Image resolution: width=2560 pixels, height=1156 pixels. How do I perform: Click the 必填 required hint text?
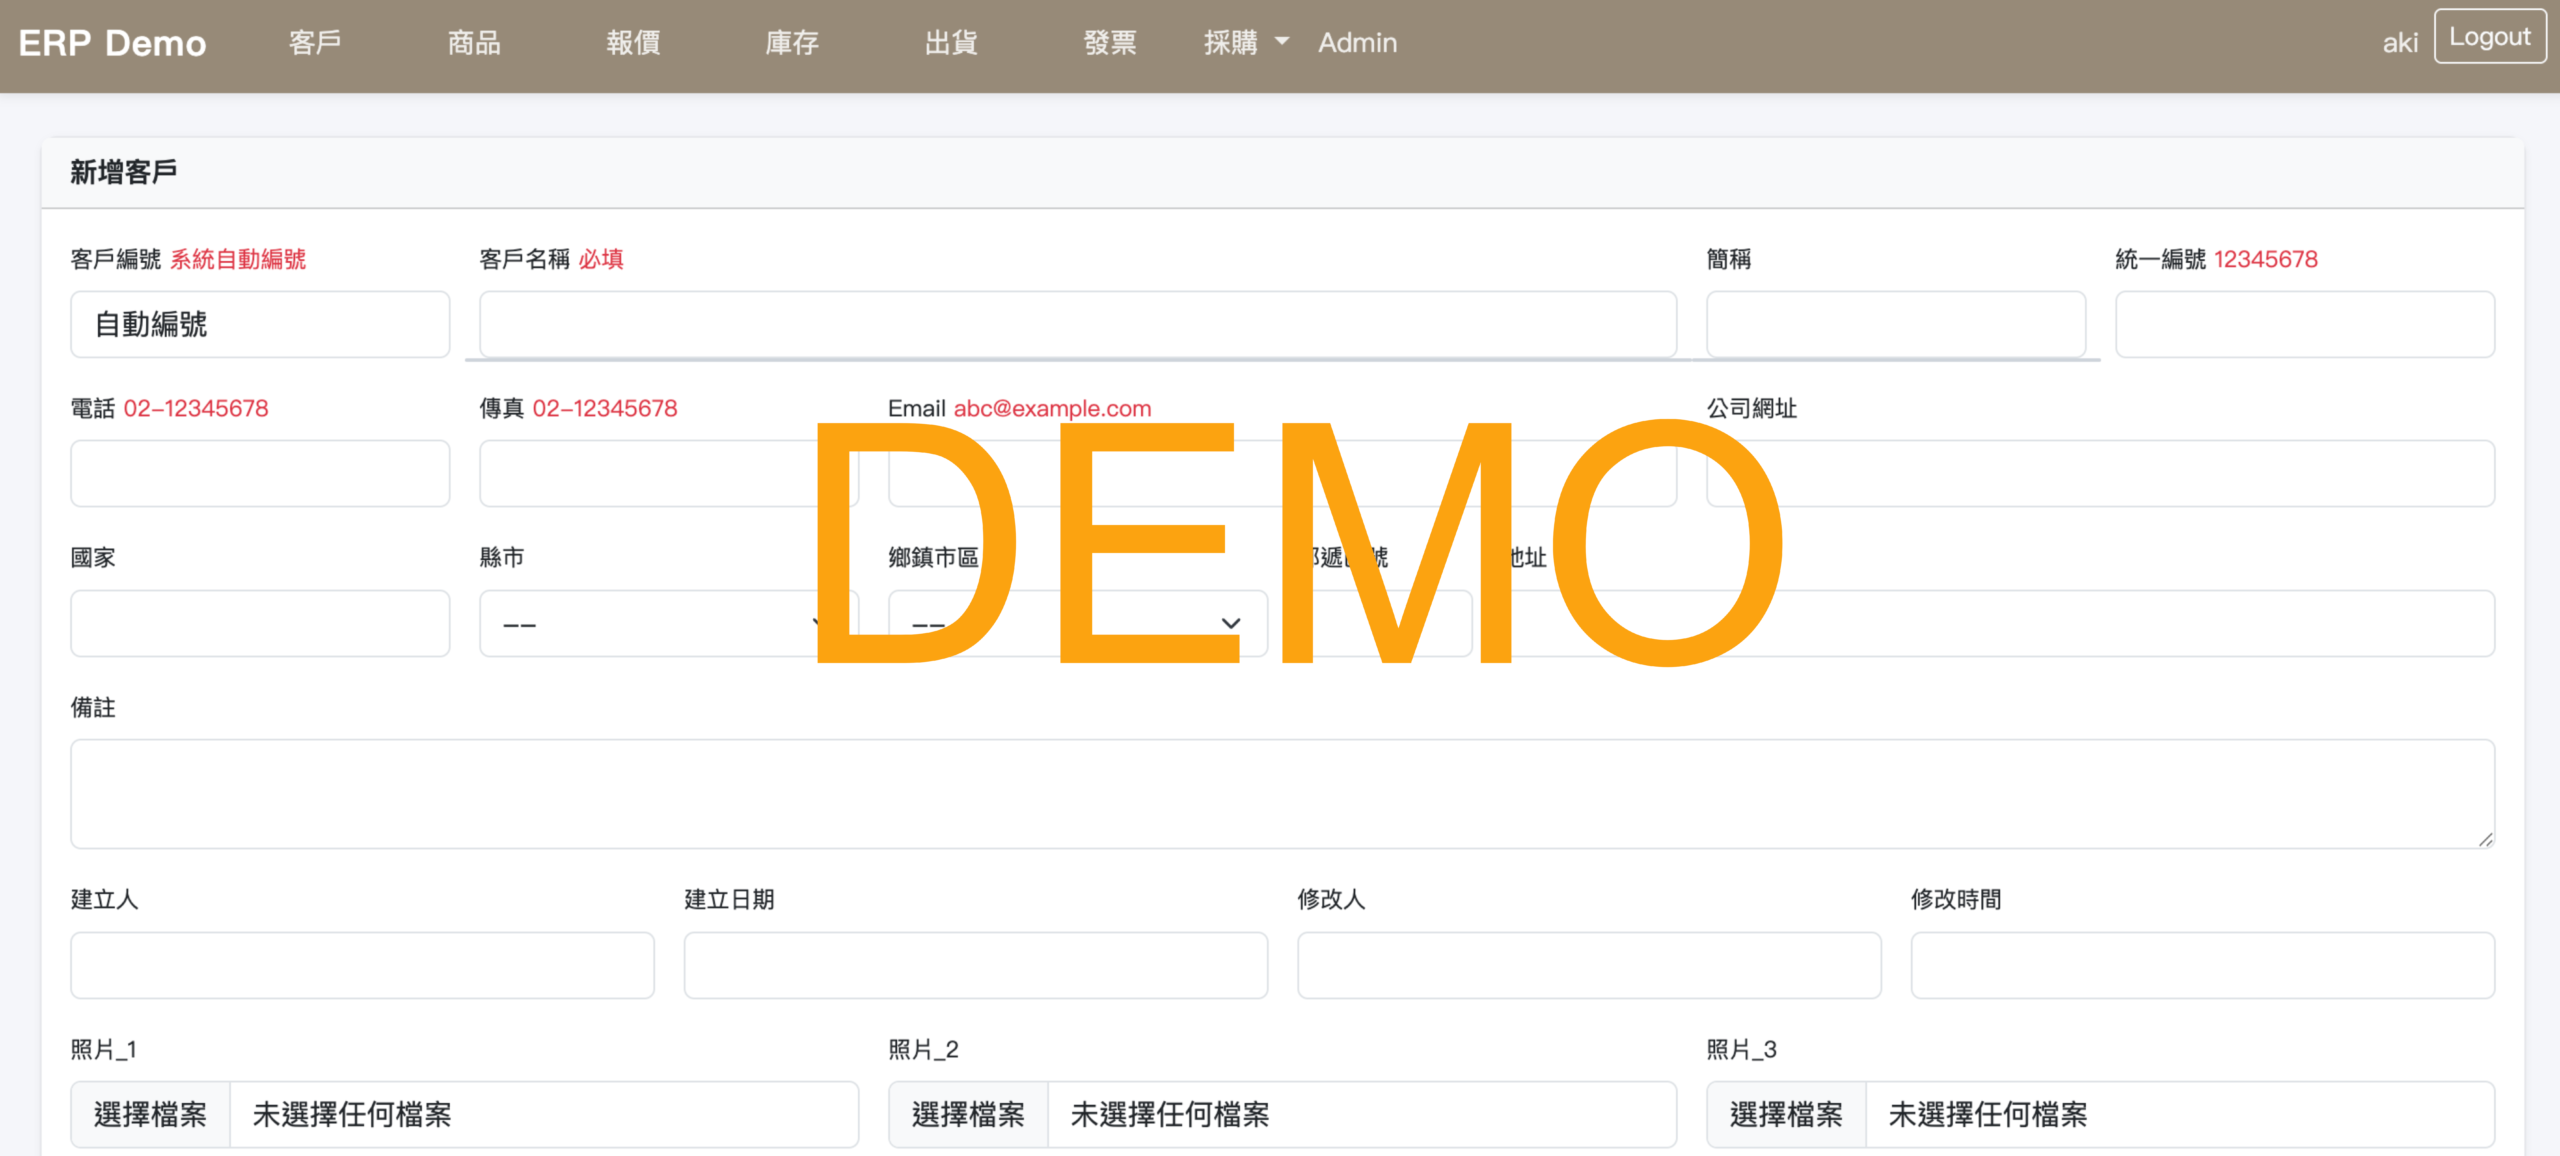[601, 259]
